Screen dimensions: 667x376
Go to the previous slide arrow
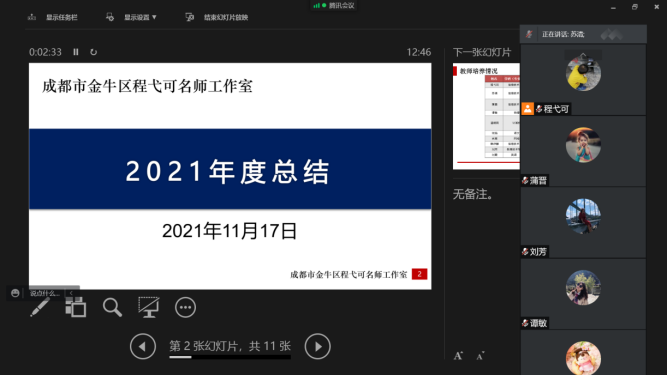coord(143,346)
